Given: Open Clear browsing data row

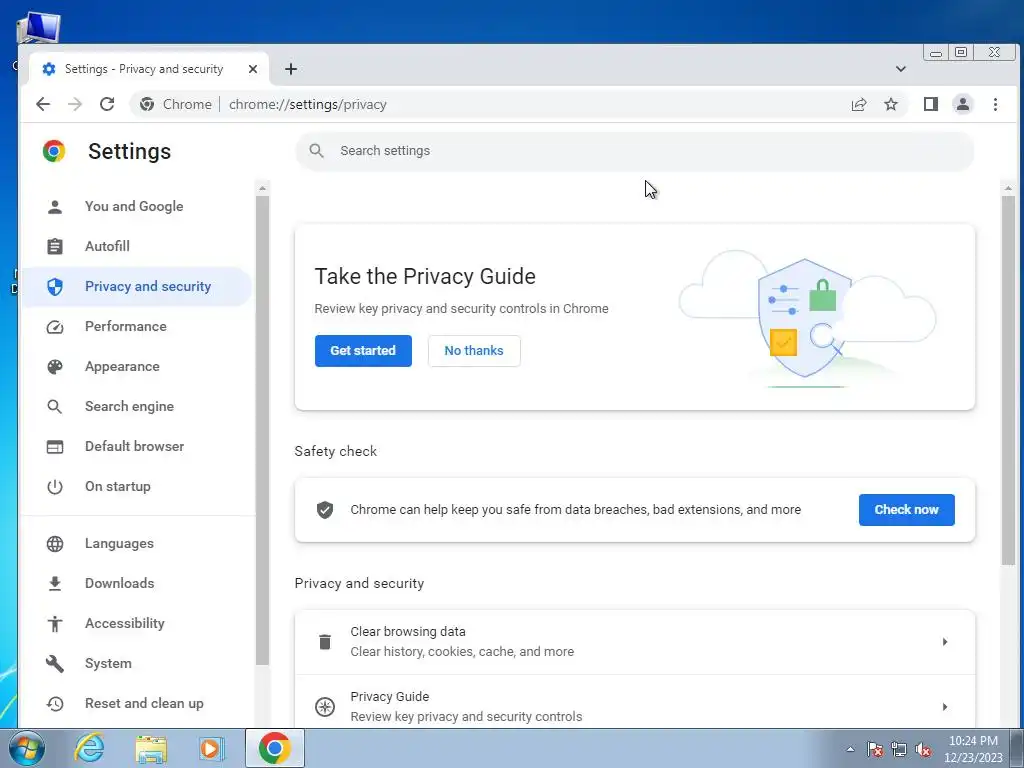Looking at the screenshot, I should pos(635,642).
